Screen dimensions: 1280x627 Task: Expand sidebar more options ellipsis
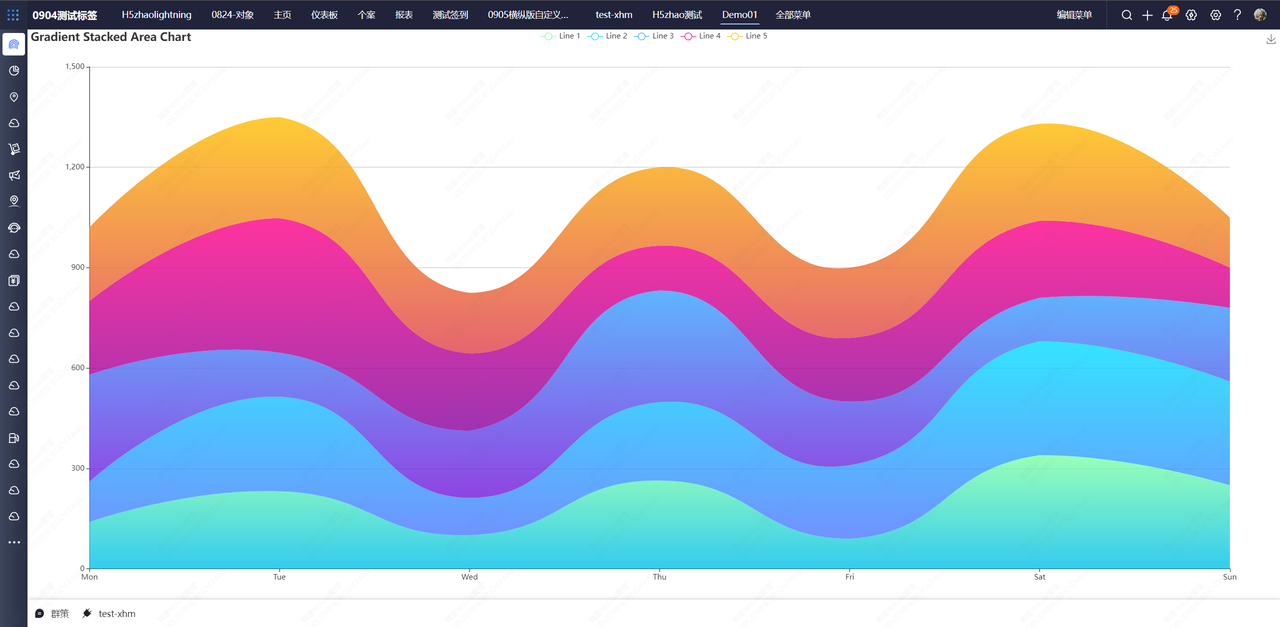[x=14, y=542]
